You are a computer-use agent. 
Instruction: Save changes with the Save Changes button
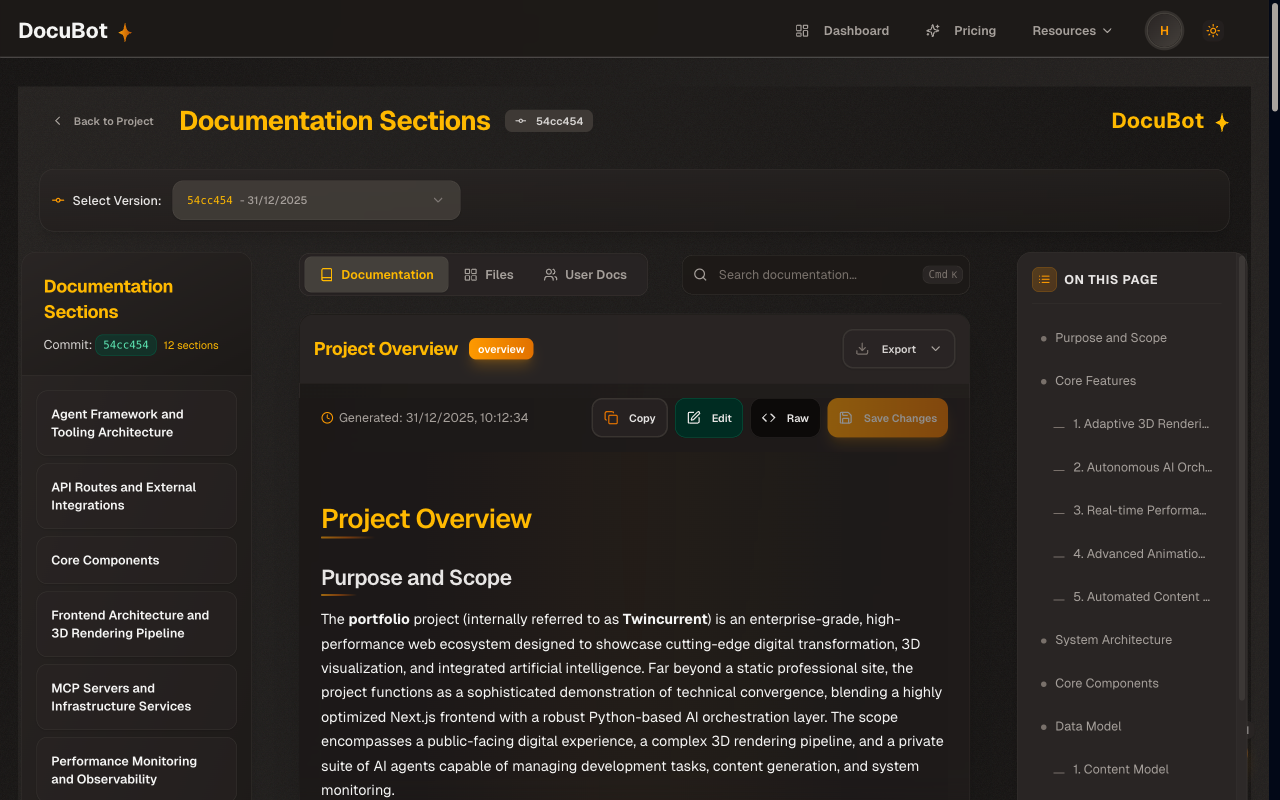(x=887, y=417)
